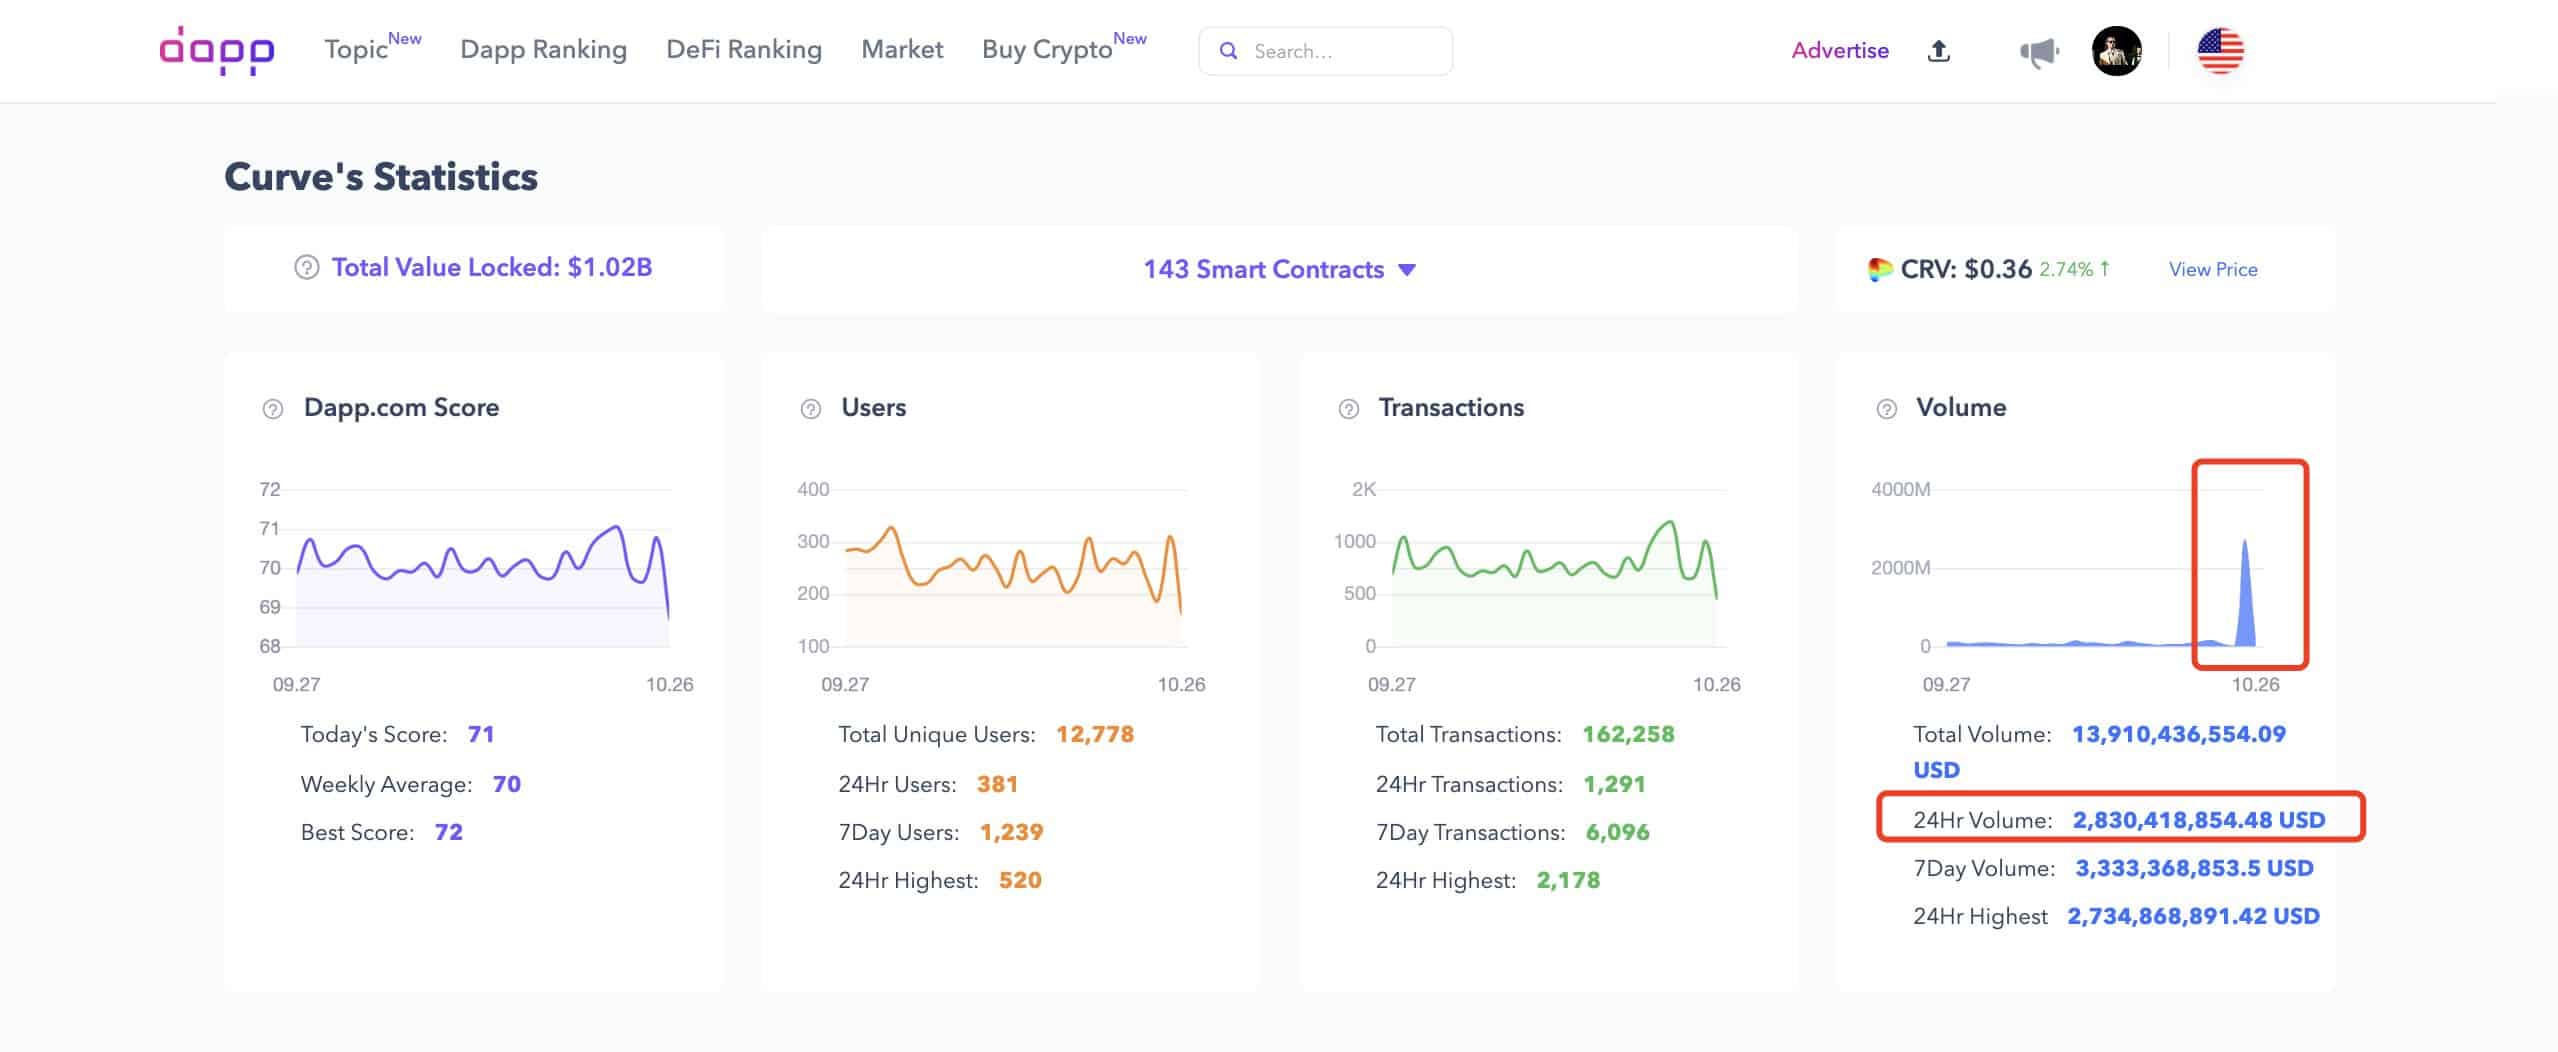Open the megaphone announcements icon
The image size is (2558, 1052).
point(2039,51)
